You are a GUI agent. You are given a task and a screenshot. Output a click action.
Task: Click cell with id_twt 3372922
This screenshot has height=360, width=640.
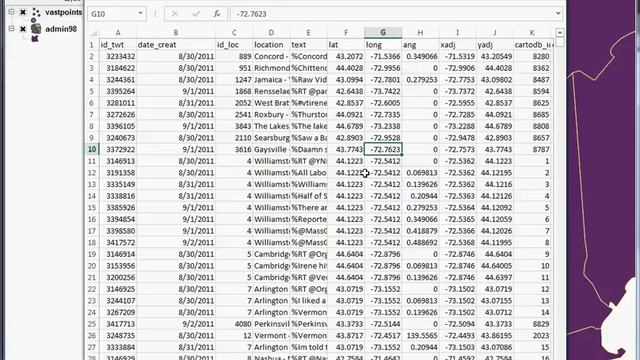(x=118, y=149)
